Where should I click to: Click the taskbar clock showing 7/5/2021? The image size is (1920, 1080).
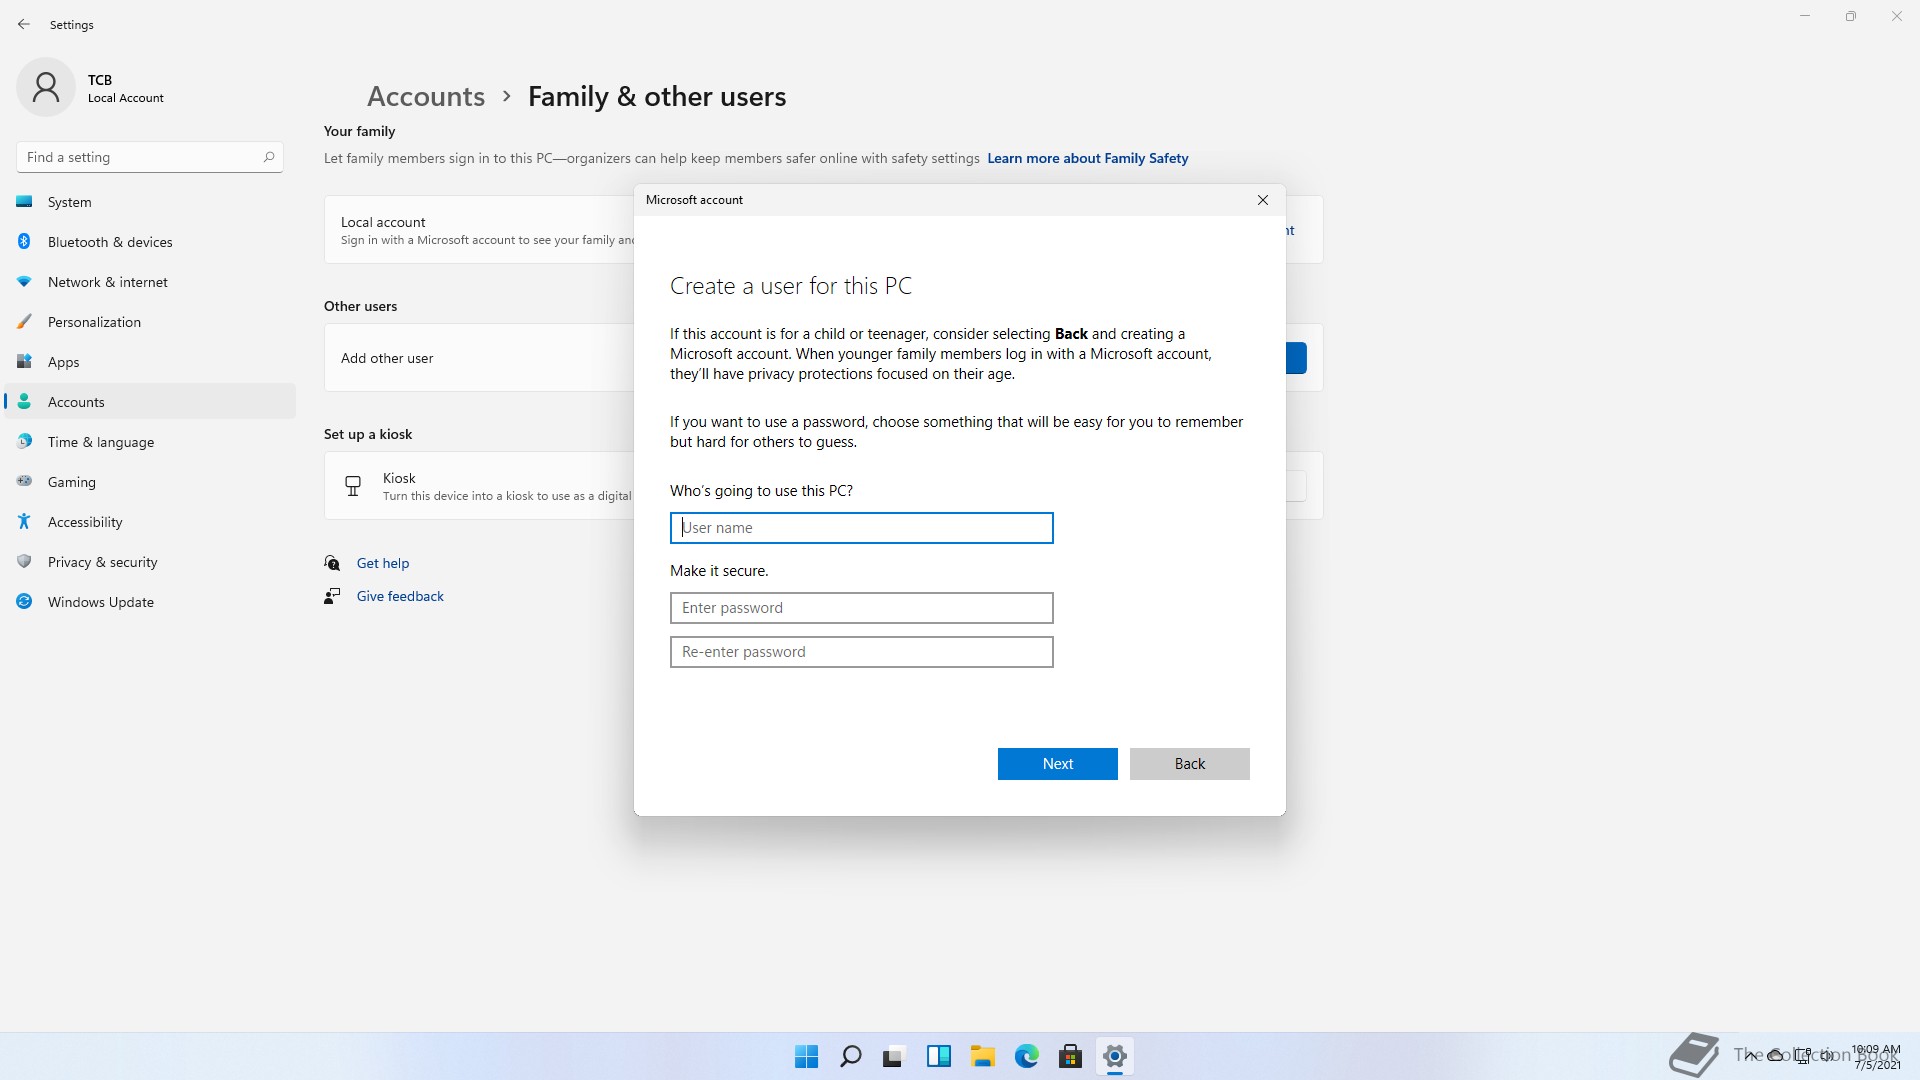click(1876, 1057)
